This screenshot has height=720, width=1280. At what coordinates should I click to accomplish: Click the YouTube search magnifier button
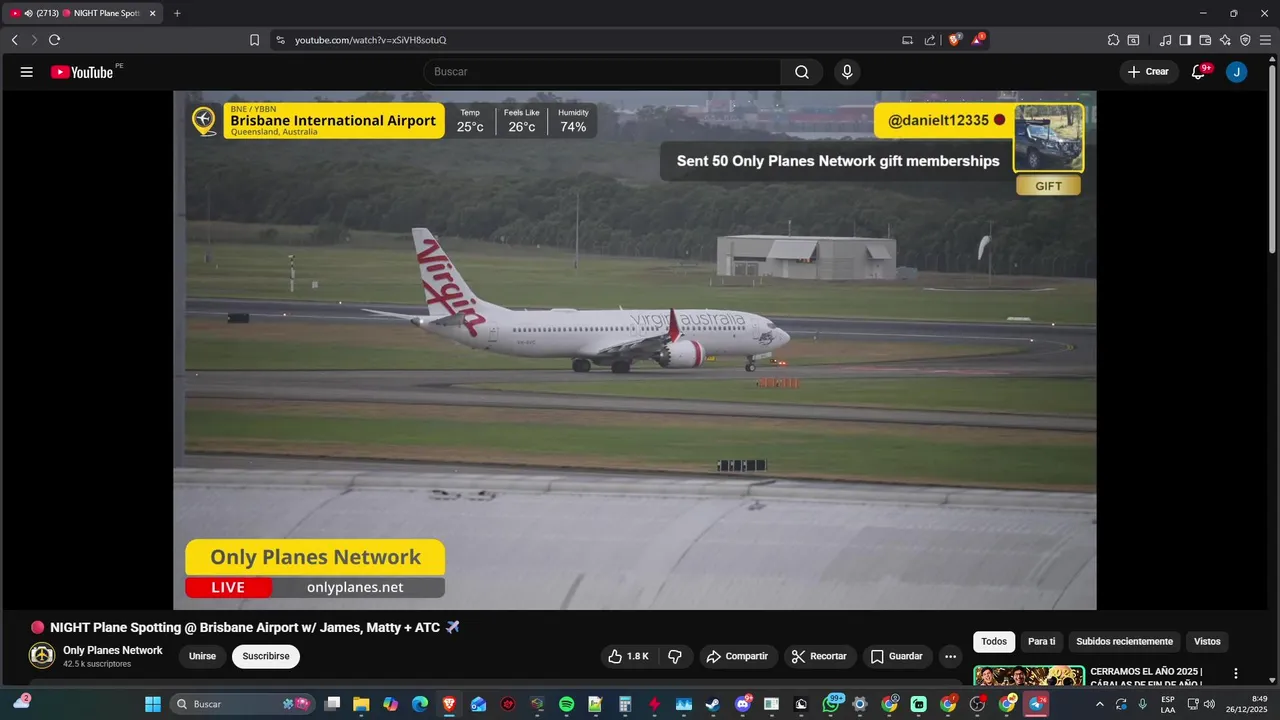[802, 72]
